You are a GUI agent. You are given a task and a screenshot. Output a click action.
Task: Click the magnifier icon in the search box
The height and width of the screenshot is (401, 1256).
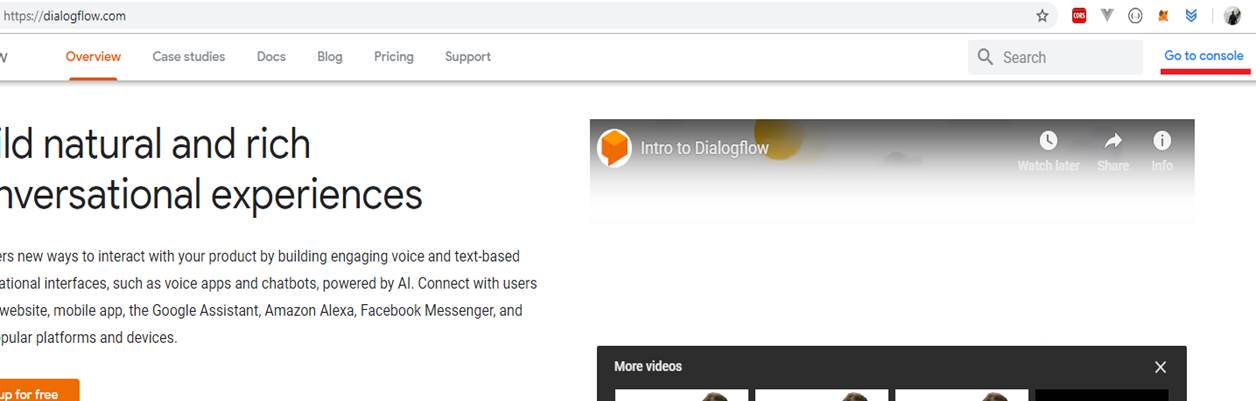pos(986,57)
